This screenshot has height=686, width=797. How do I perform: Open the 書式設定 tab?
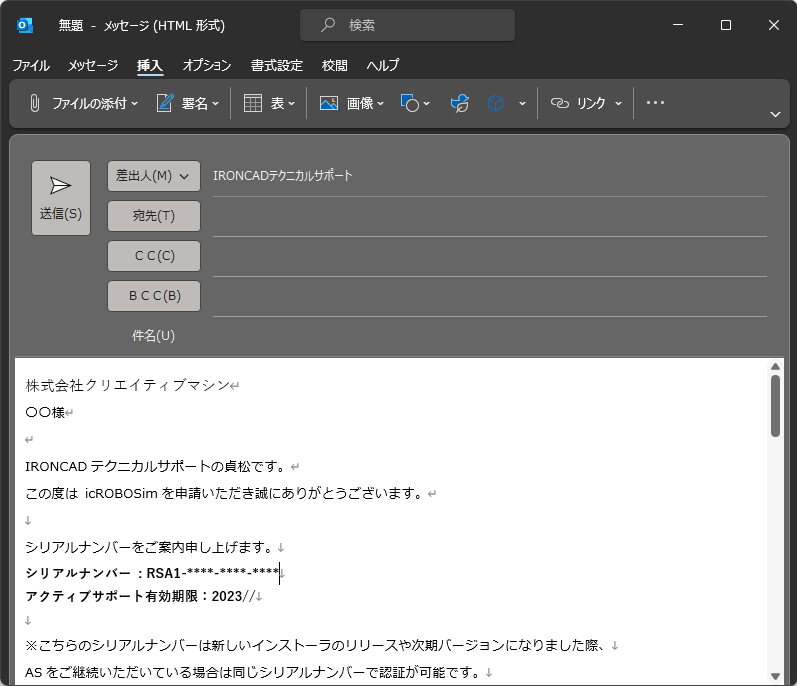tap(277, 66)
